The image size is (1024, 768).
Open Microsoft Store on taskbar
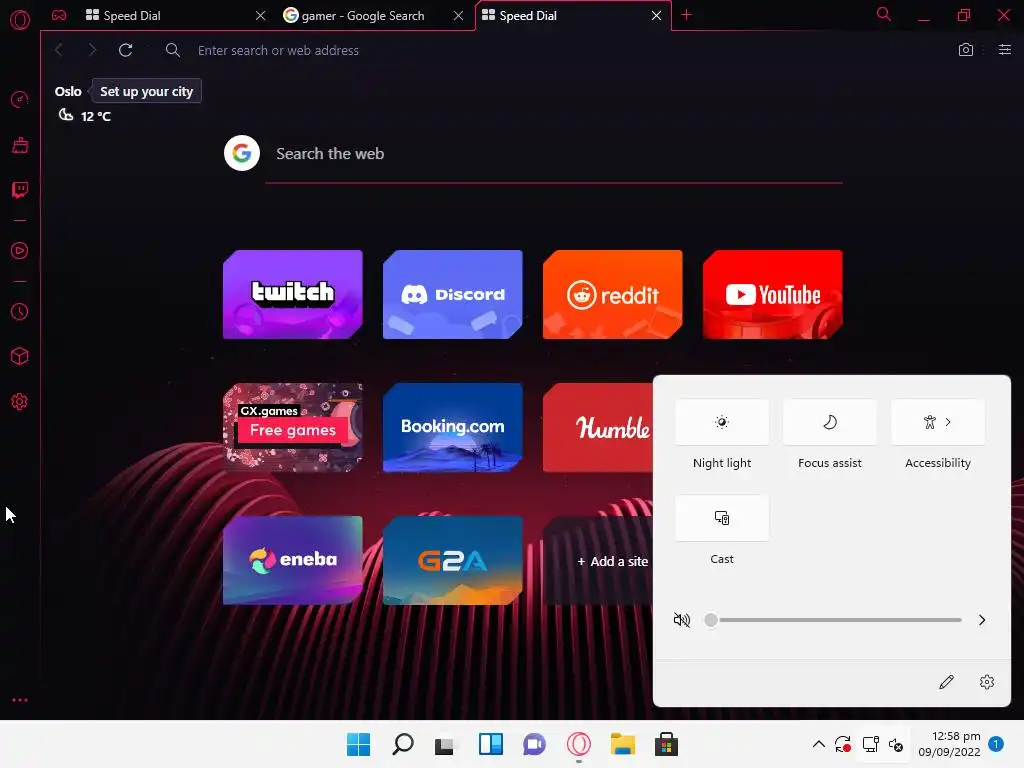(x=667, y=744)
